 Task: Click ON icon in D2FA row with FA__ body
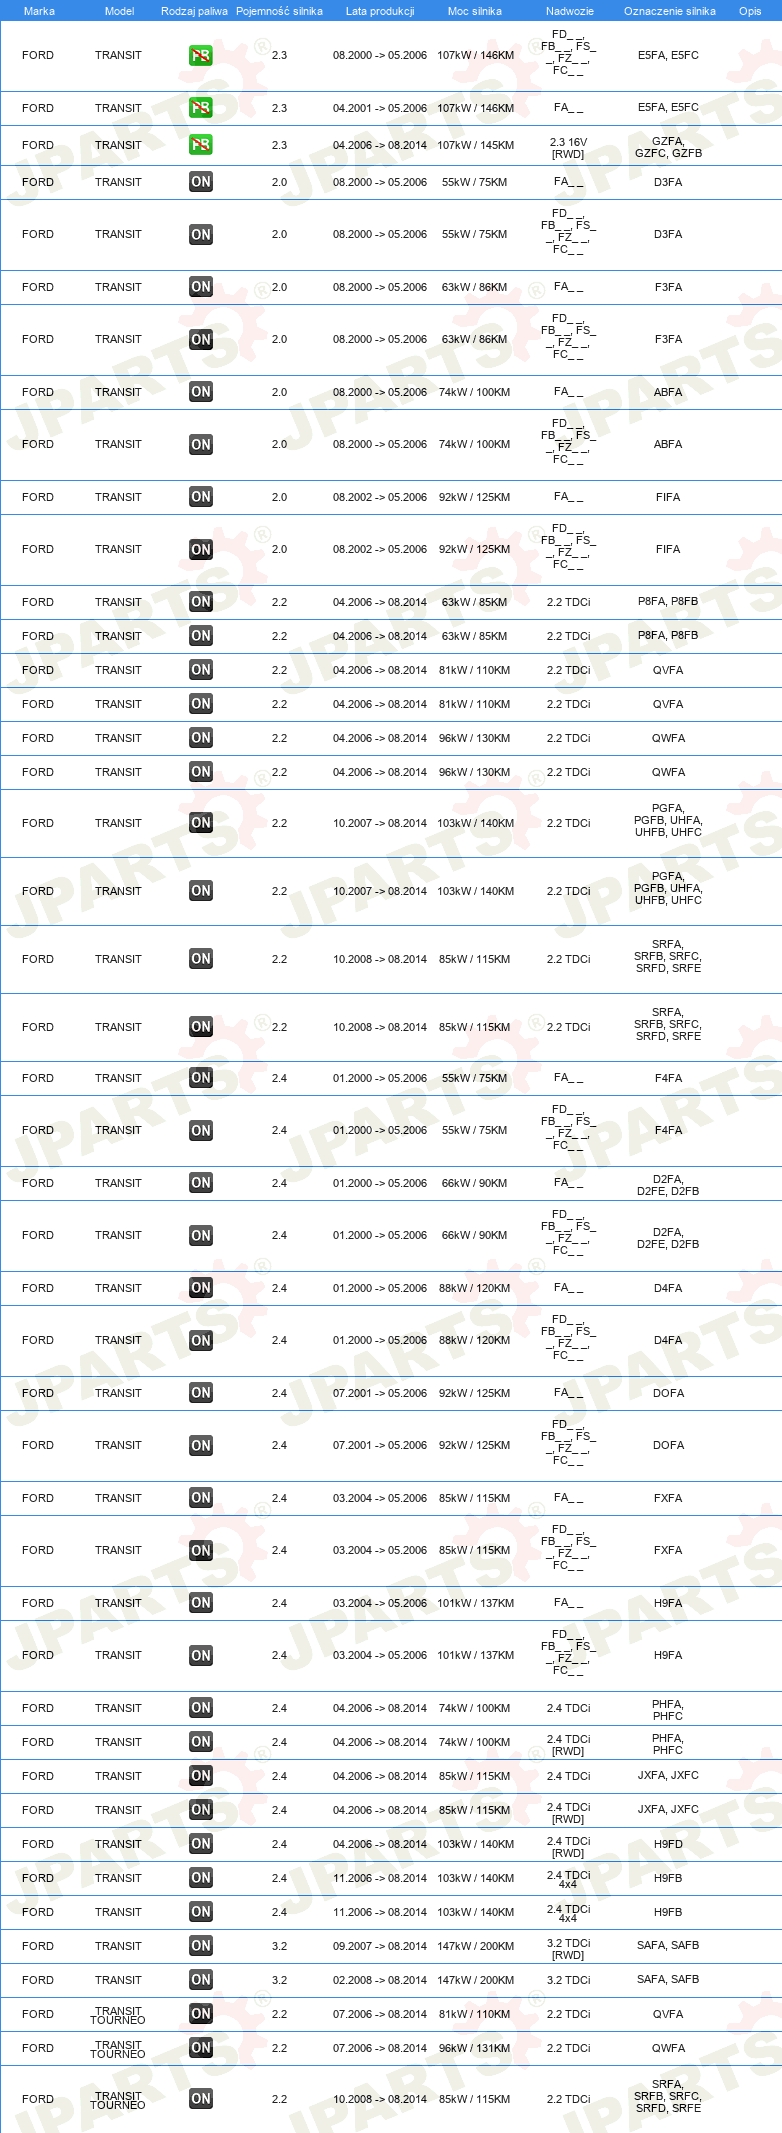click(x=201, y=1183)
